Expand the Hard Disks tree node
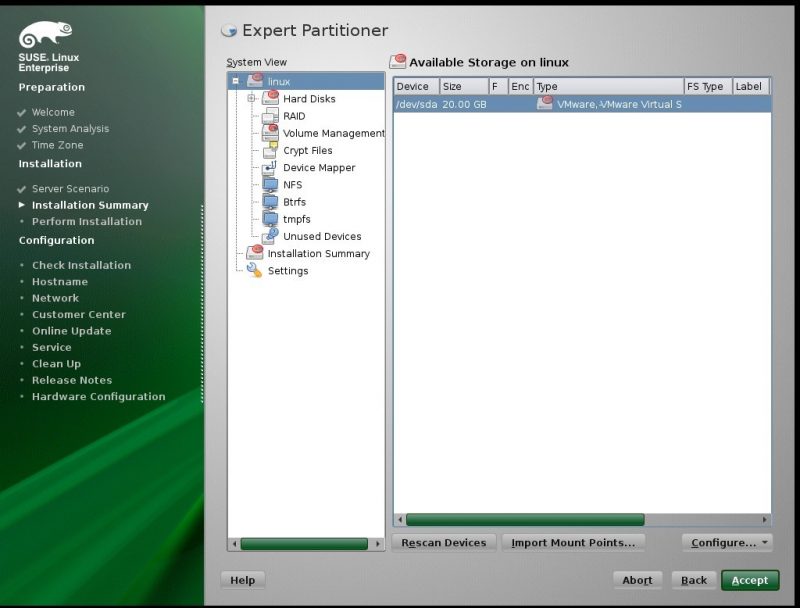This screenshot has height=608, width=800. 251,99
